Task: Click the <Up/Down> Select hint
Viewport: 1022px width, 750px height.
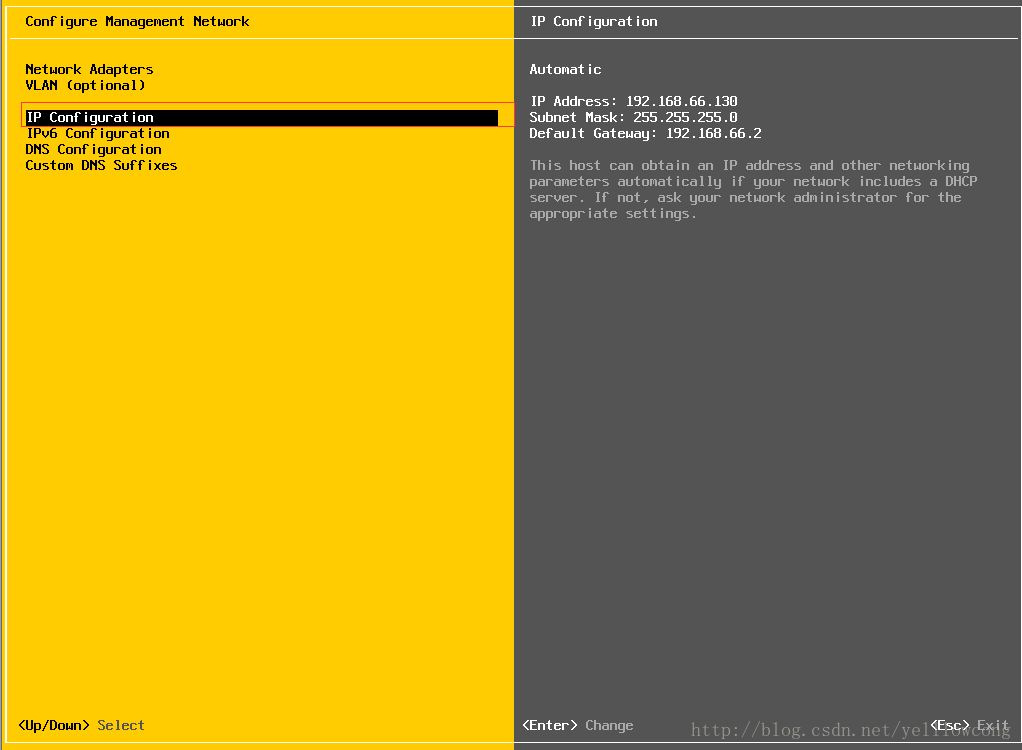Action: point(81,725)
